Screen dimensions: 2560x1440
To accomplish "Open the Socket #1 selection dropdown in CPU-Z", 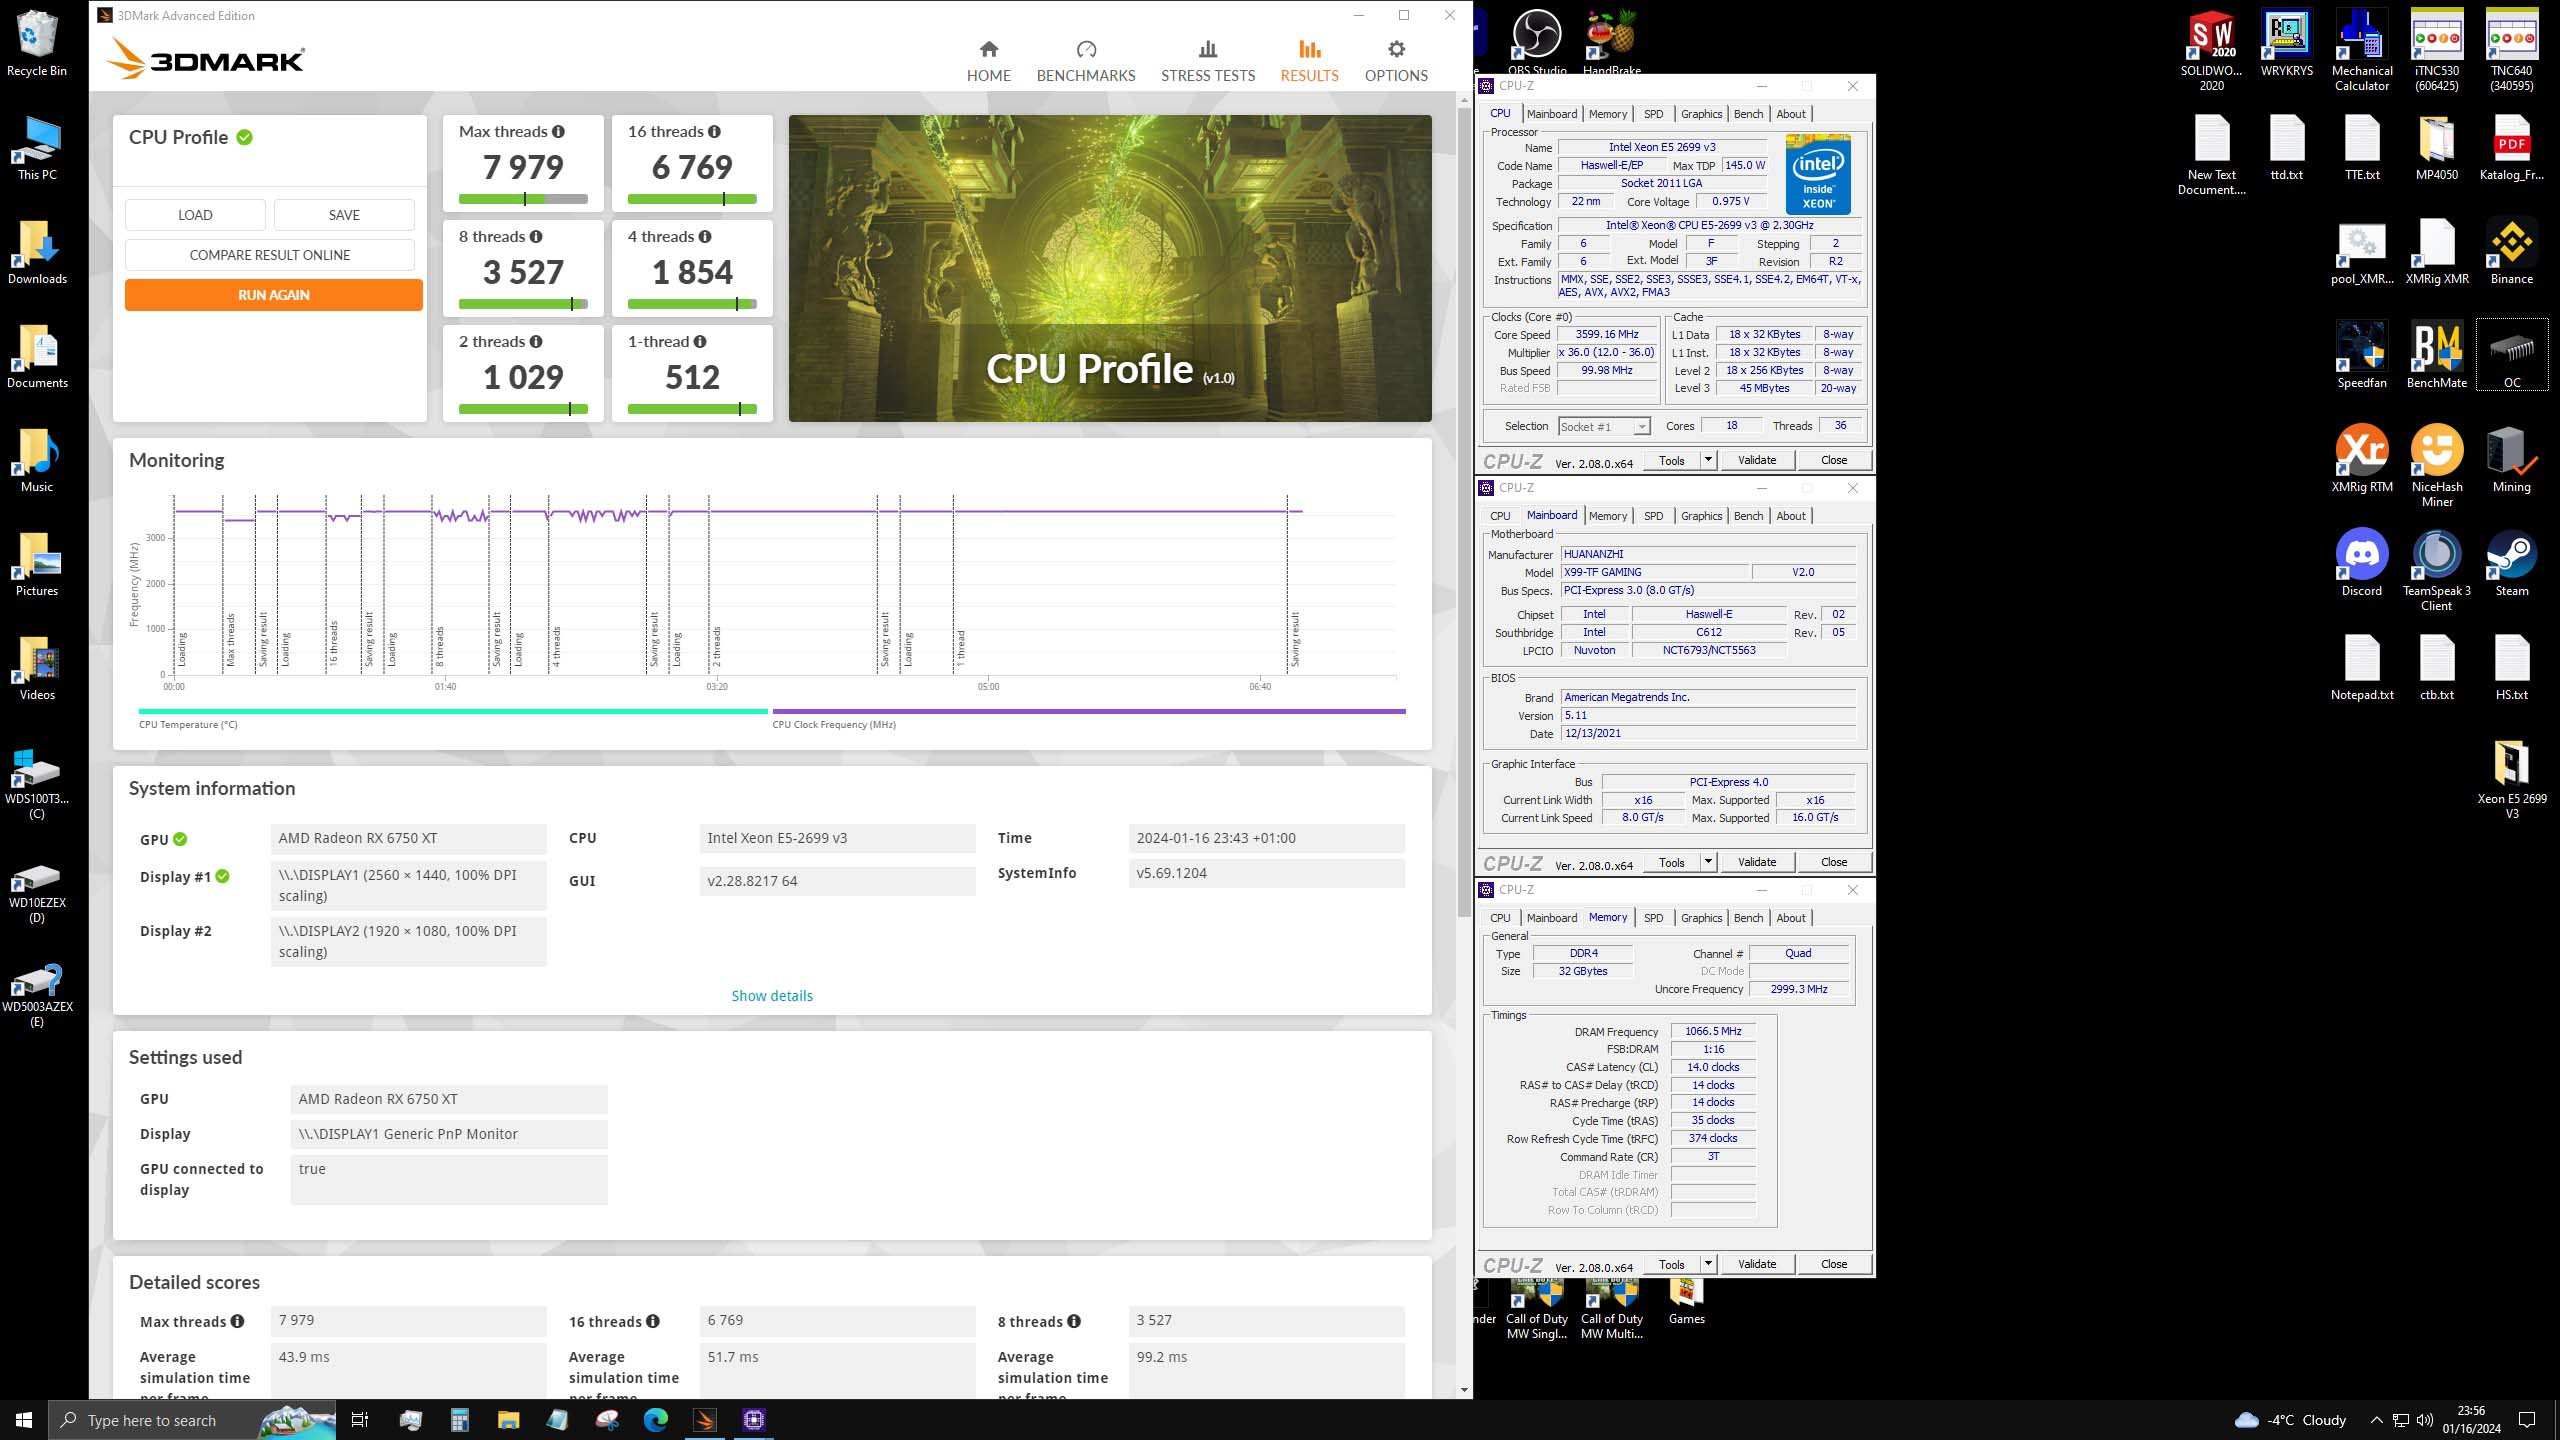I will (x=1604, y=427).
